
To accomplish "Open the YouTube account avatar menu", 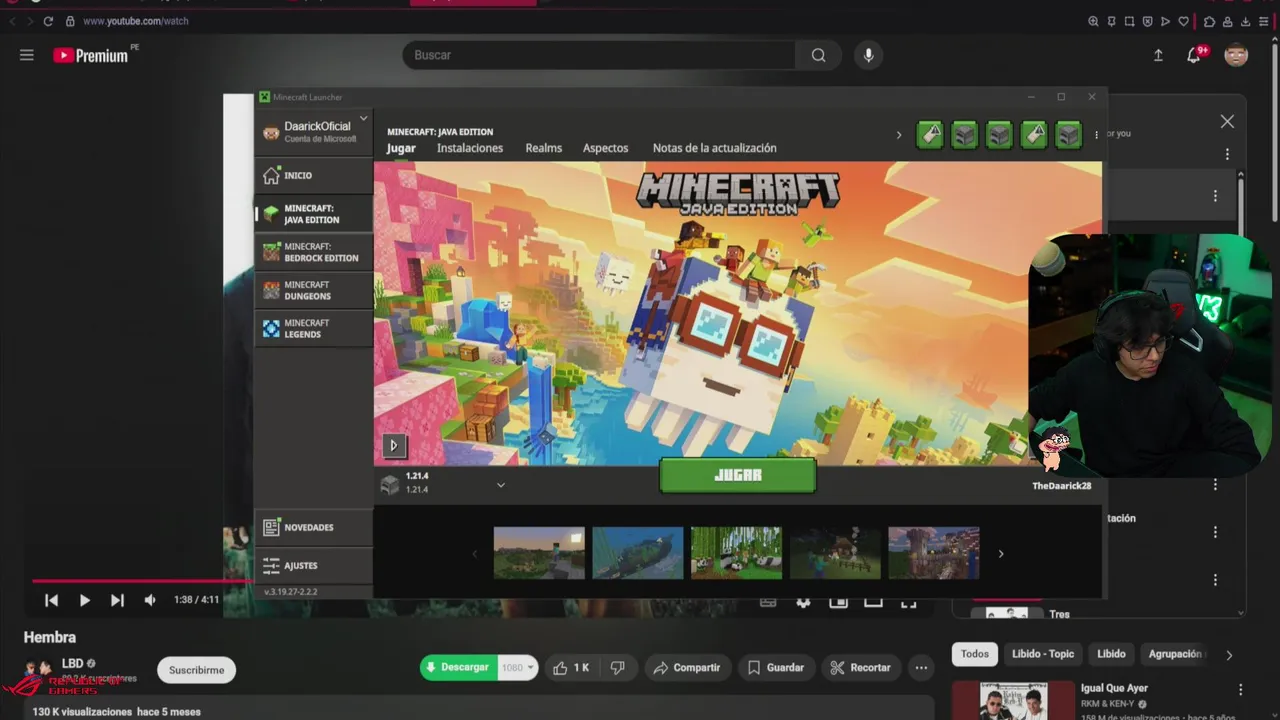I will coord(1236,55).
